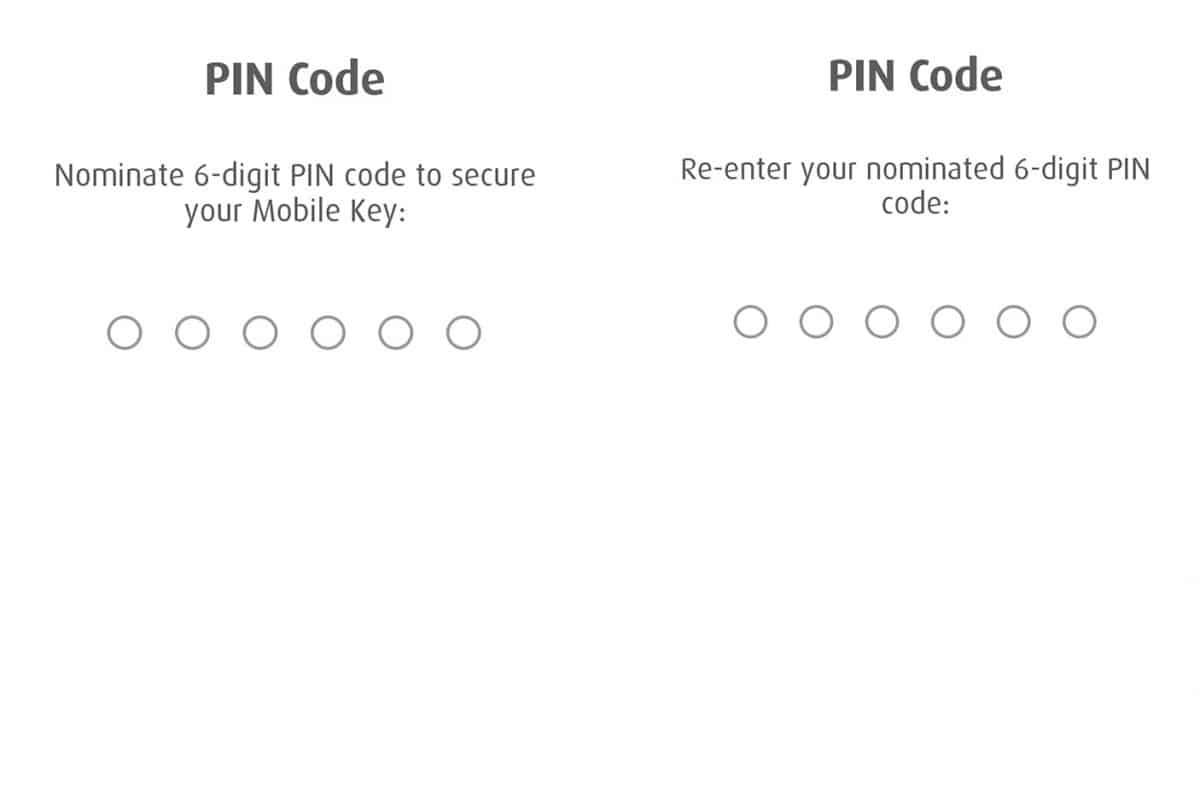Click the right PIN Code heading
The height and width of the screenshot is (800, 1200).
(x=915, y=76)
